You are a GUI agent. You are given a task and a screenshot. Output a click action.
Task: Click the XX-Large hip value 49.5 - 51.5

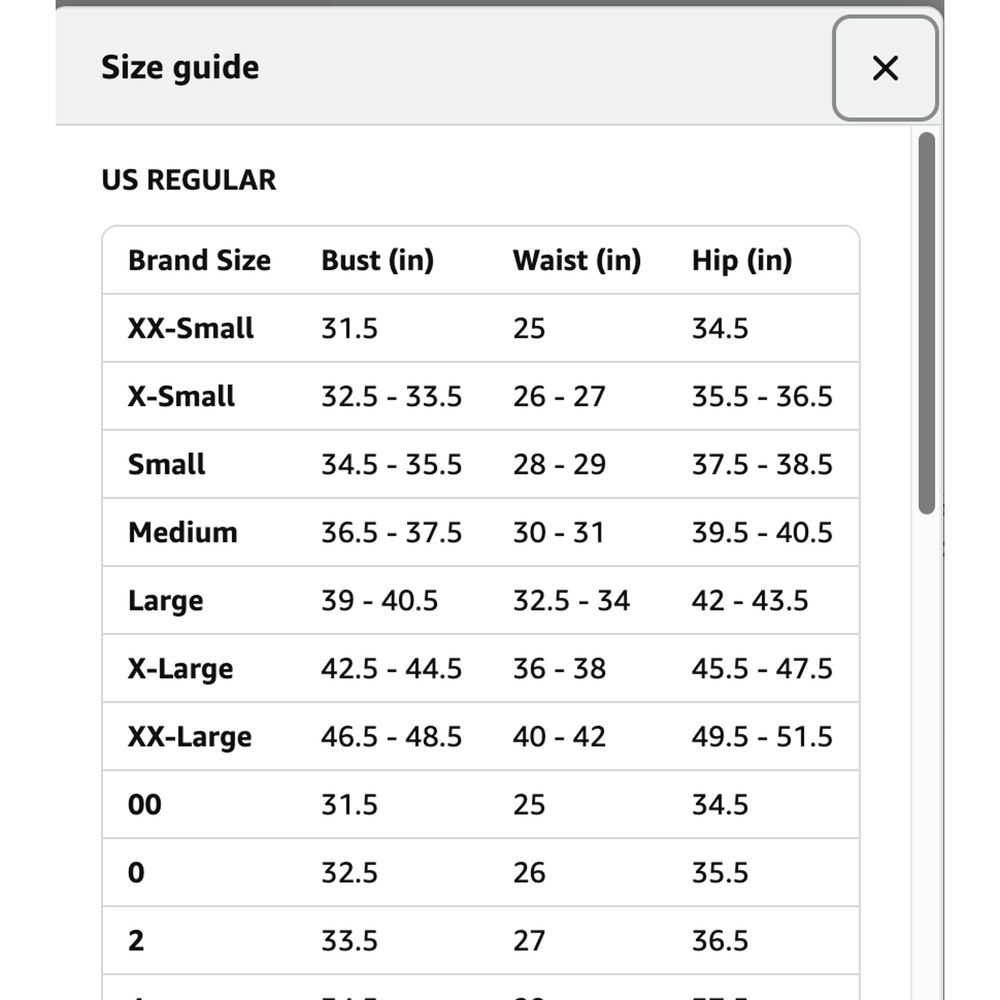coord(762,737)
